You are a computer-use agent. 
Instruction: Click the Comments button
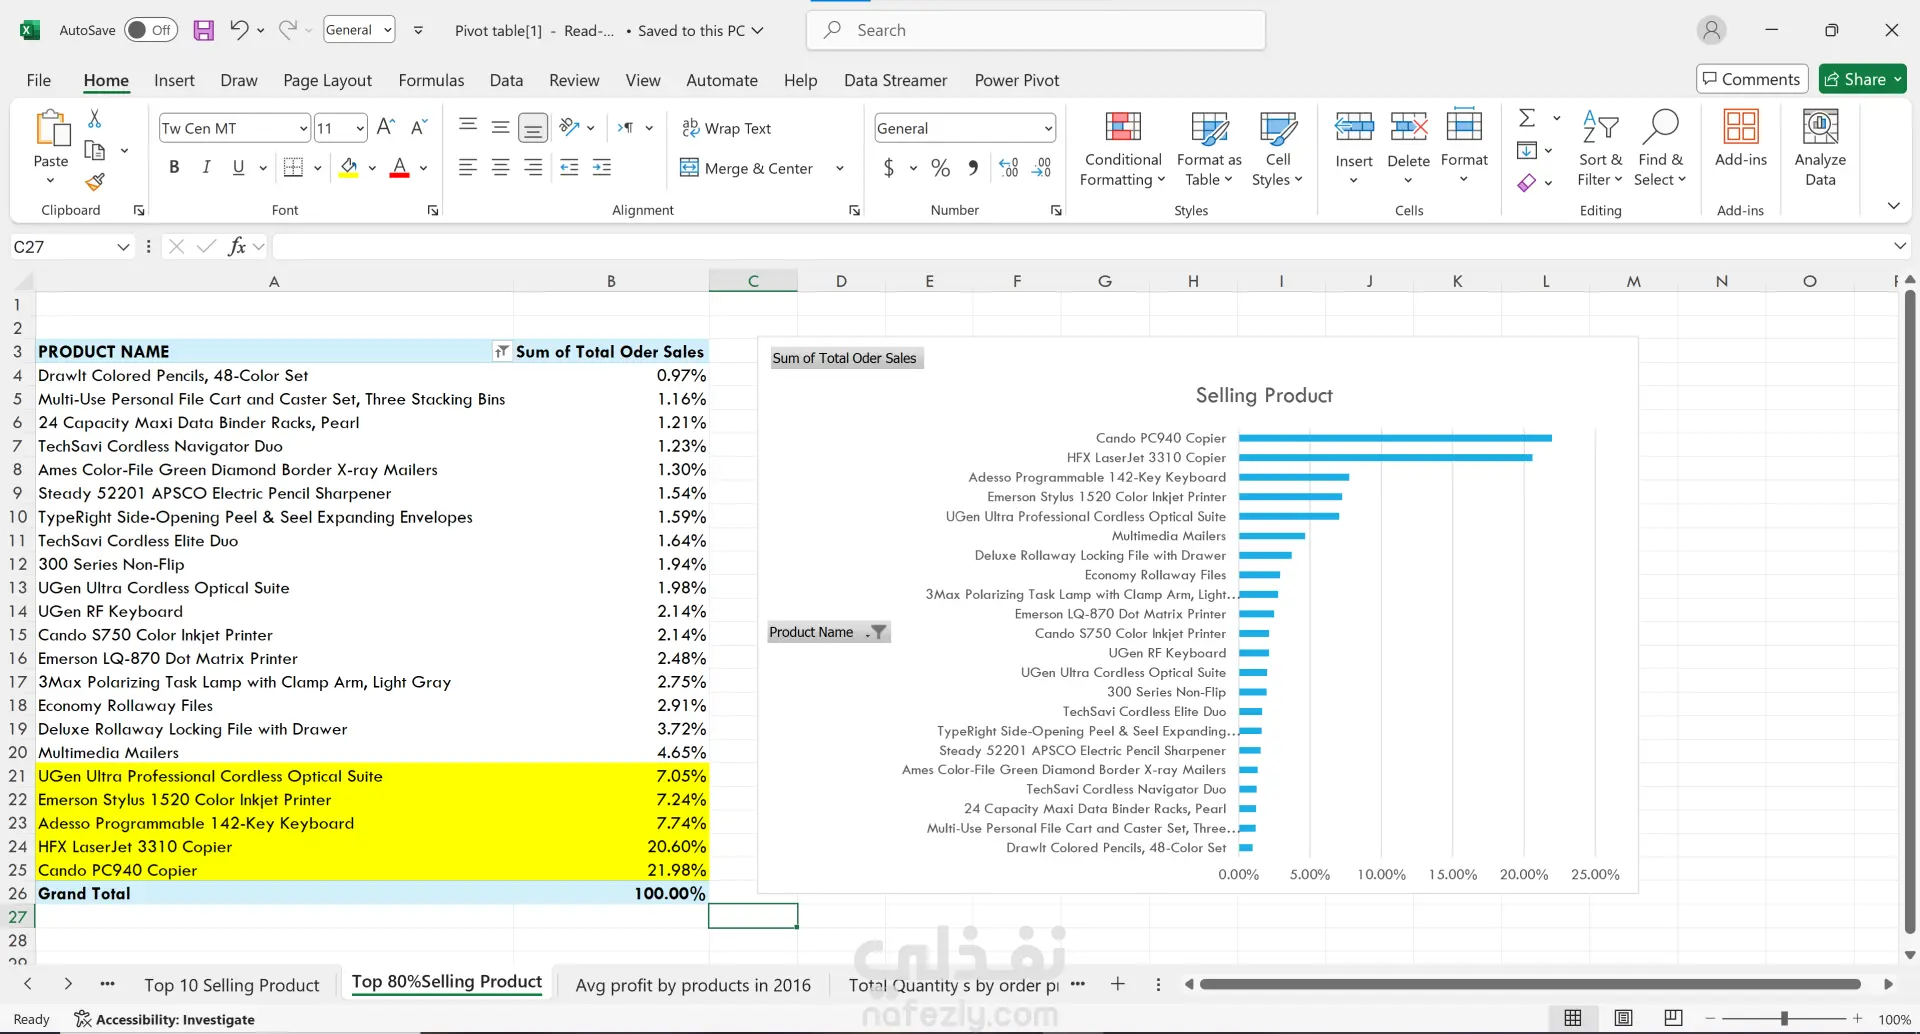point(1752,79)
